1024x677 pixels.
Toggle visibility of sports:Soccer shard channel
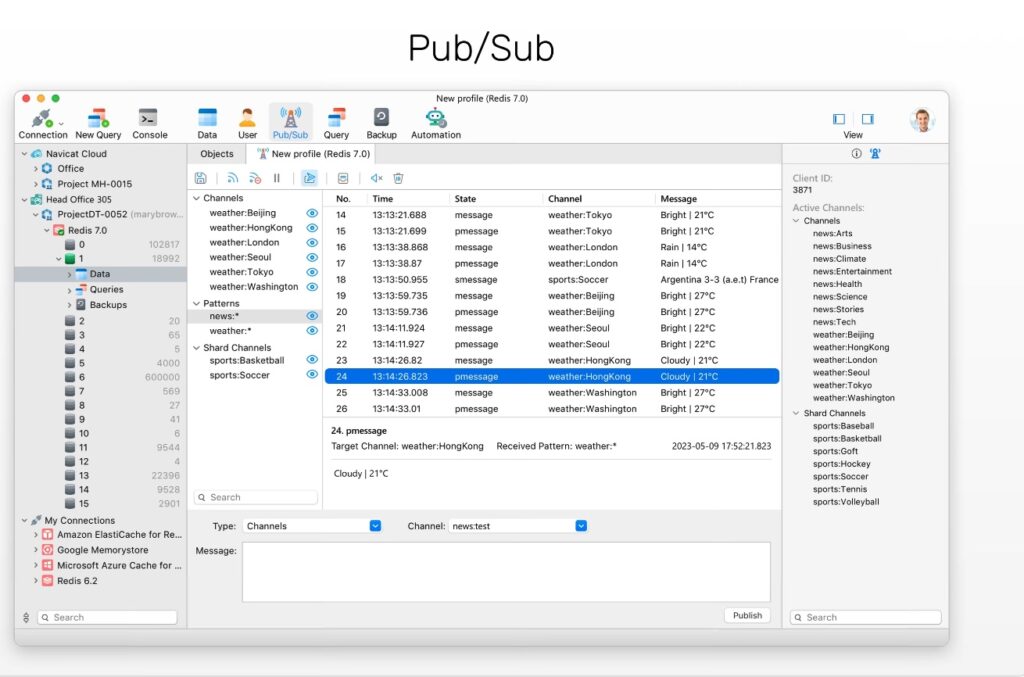(x=312, y=375)
